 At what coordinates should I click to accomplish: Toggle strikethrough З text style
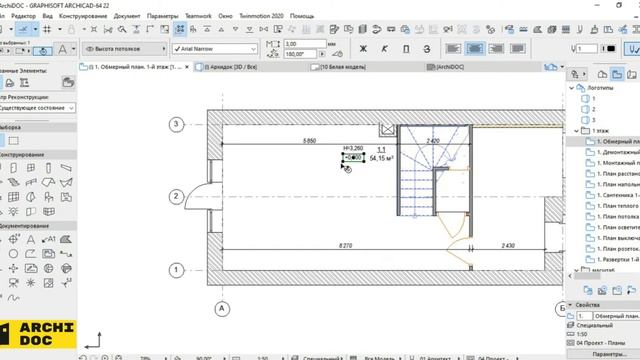tap(427, 49)
